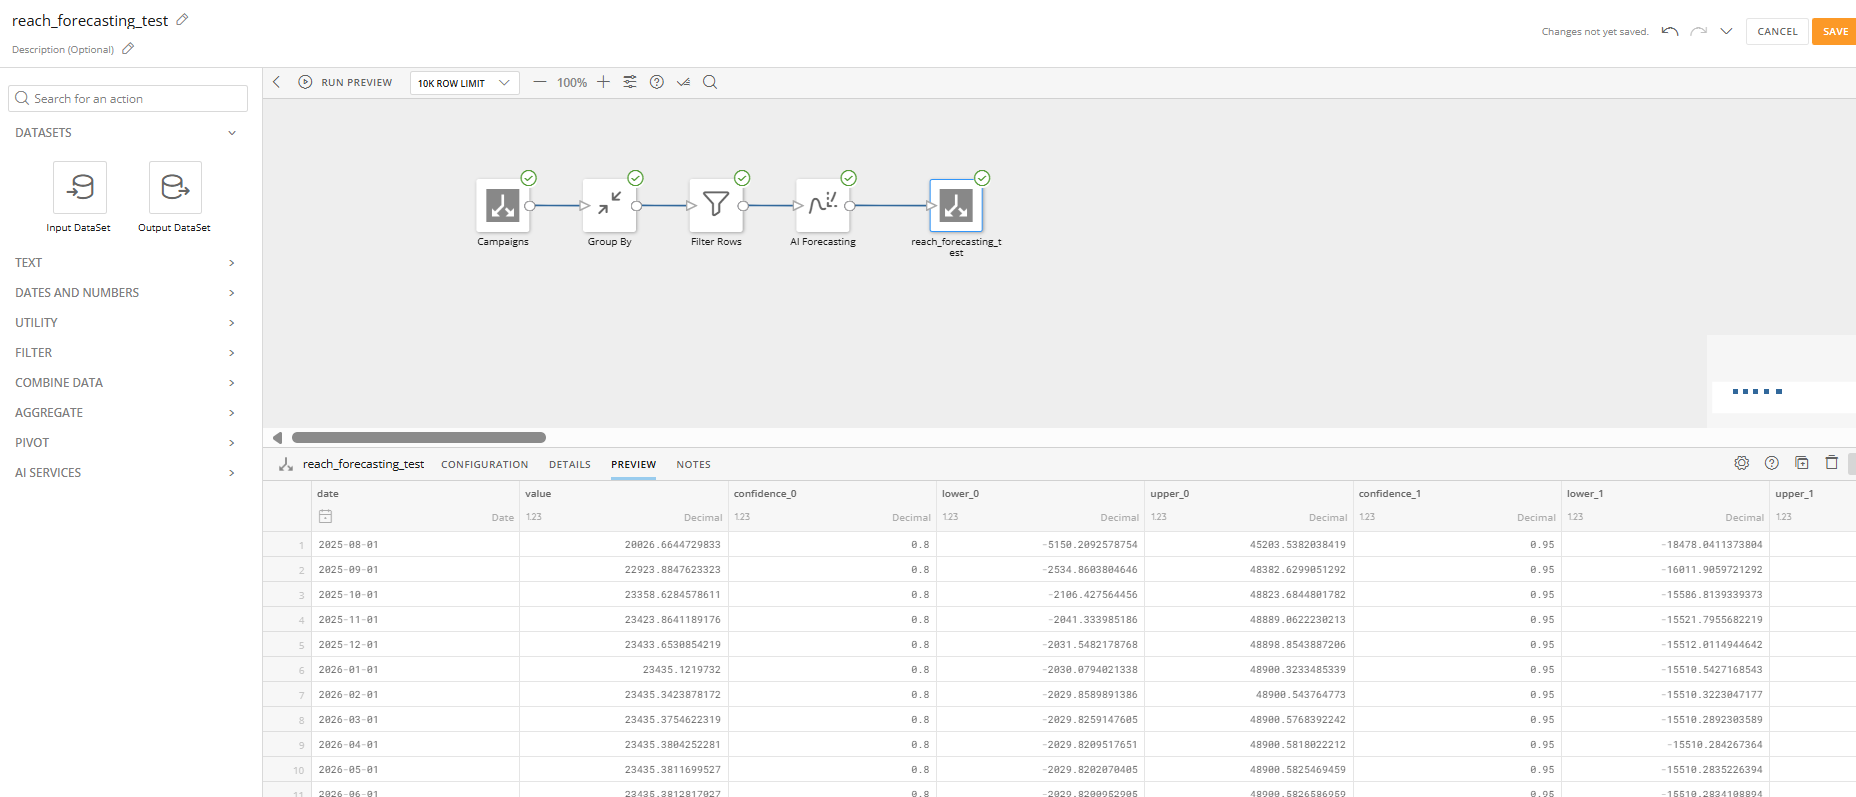
Task: Switch to the DETAILS tab
Action: [570, 465]
